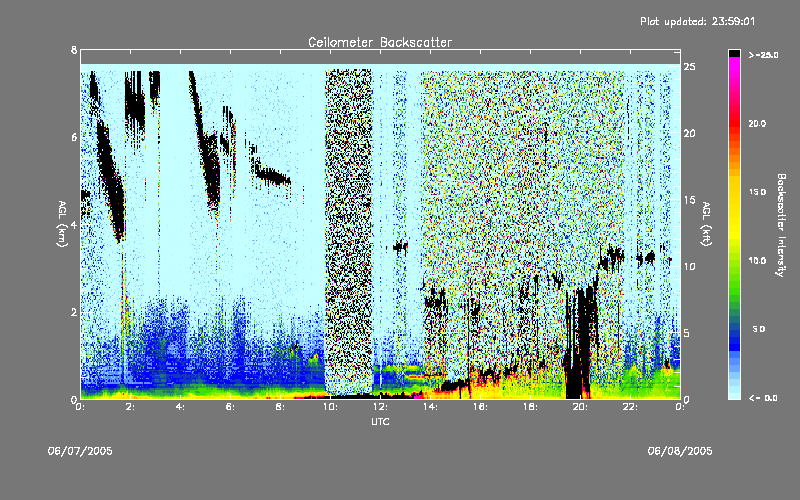Click the '2' tick on left km axis

(x=74, y=312)
